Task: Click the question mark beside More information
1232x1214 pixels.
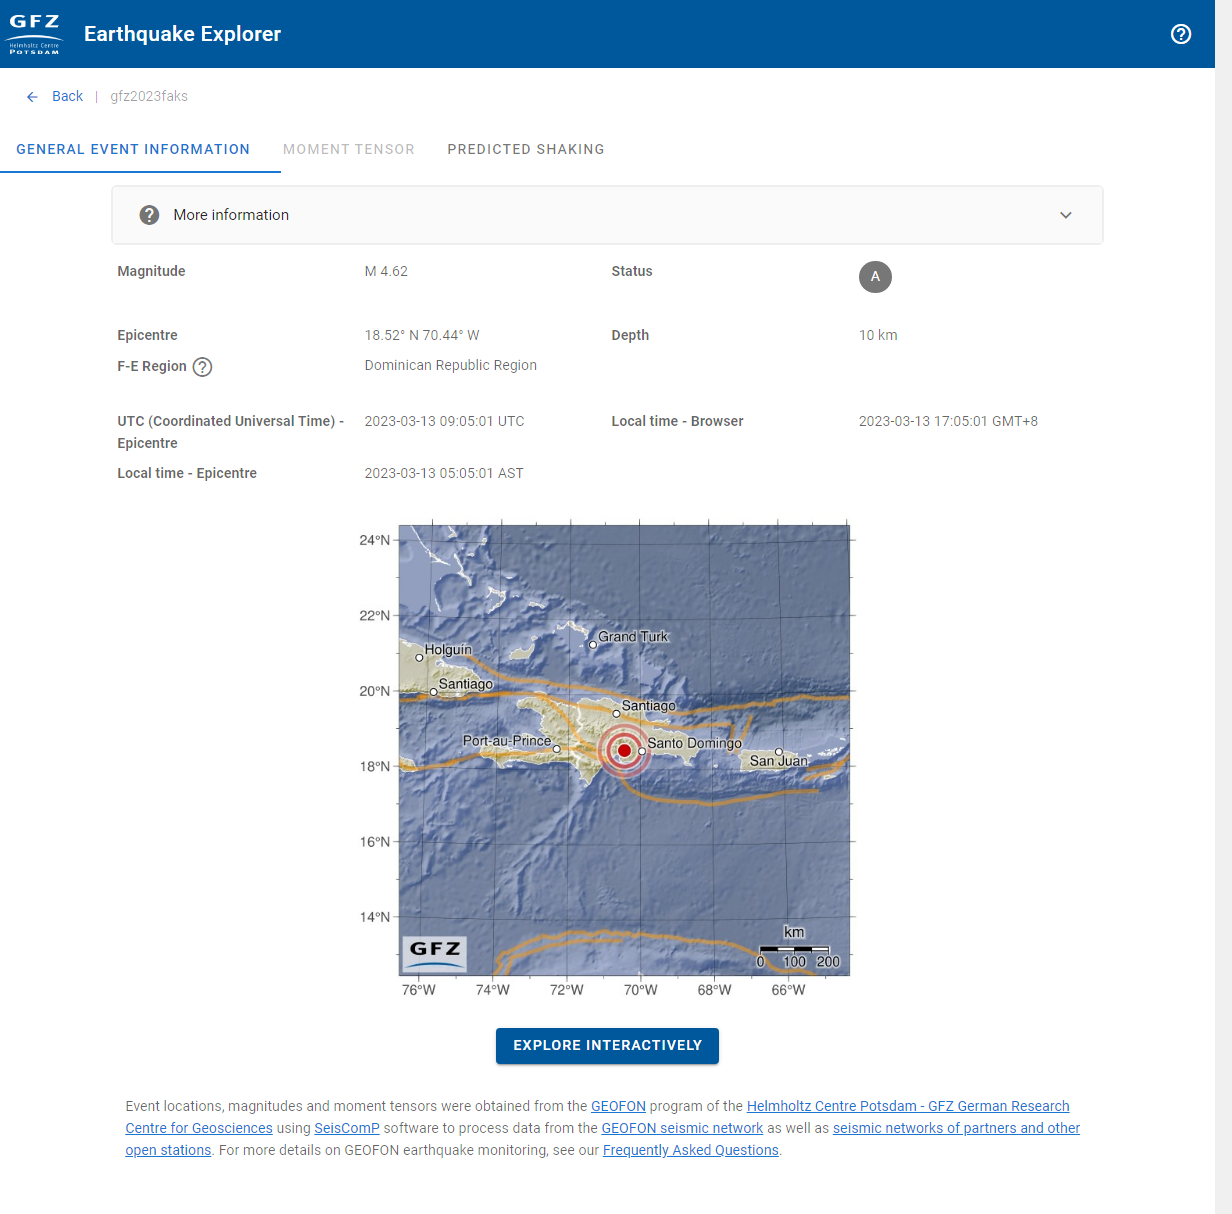Action: (x=149, y=215)
